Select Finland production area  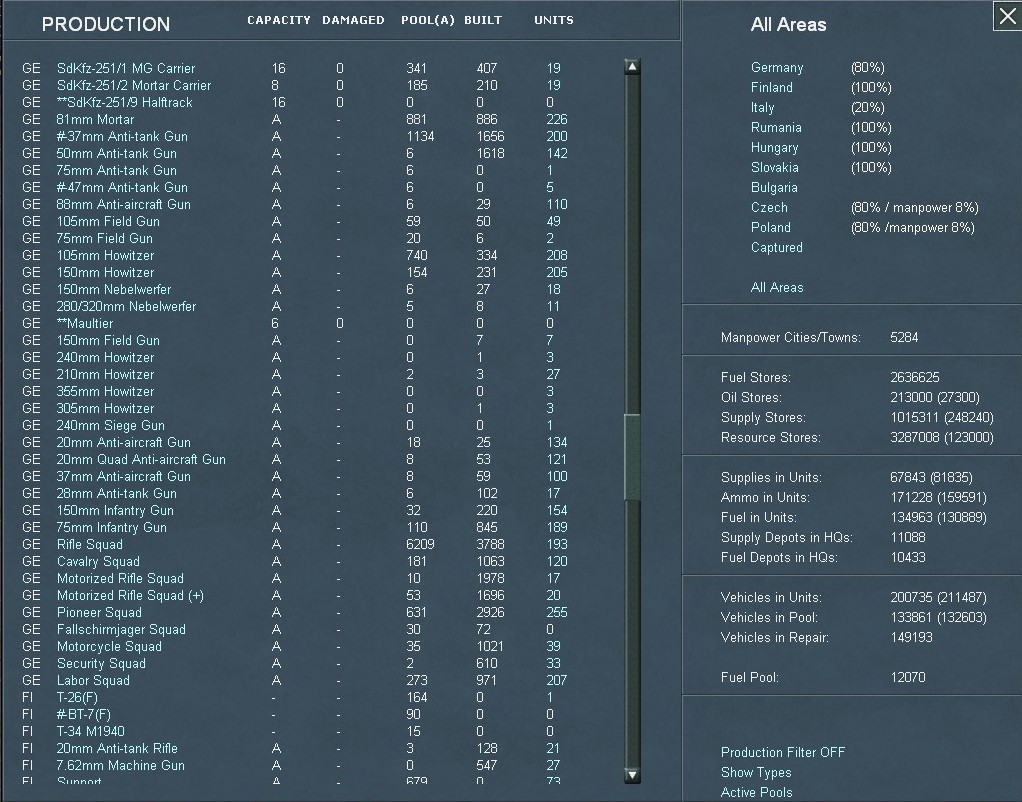click(771, 87)
